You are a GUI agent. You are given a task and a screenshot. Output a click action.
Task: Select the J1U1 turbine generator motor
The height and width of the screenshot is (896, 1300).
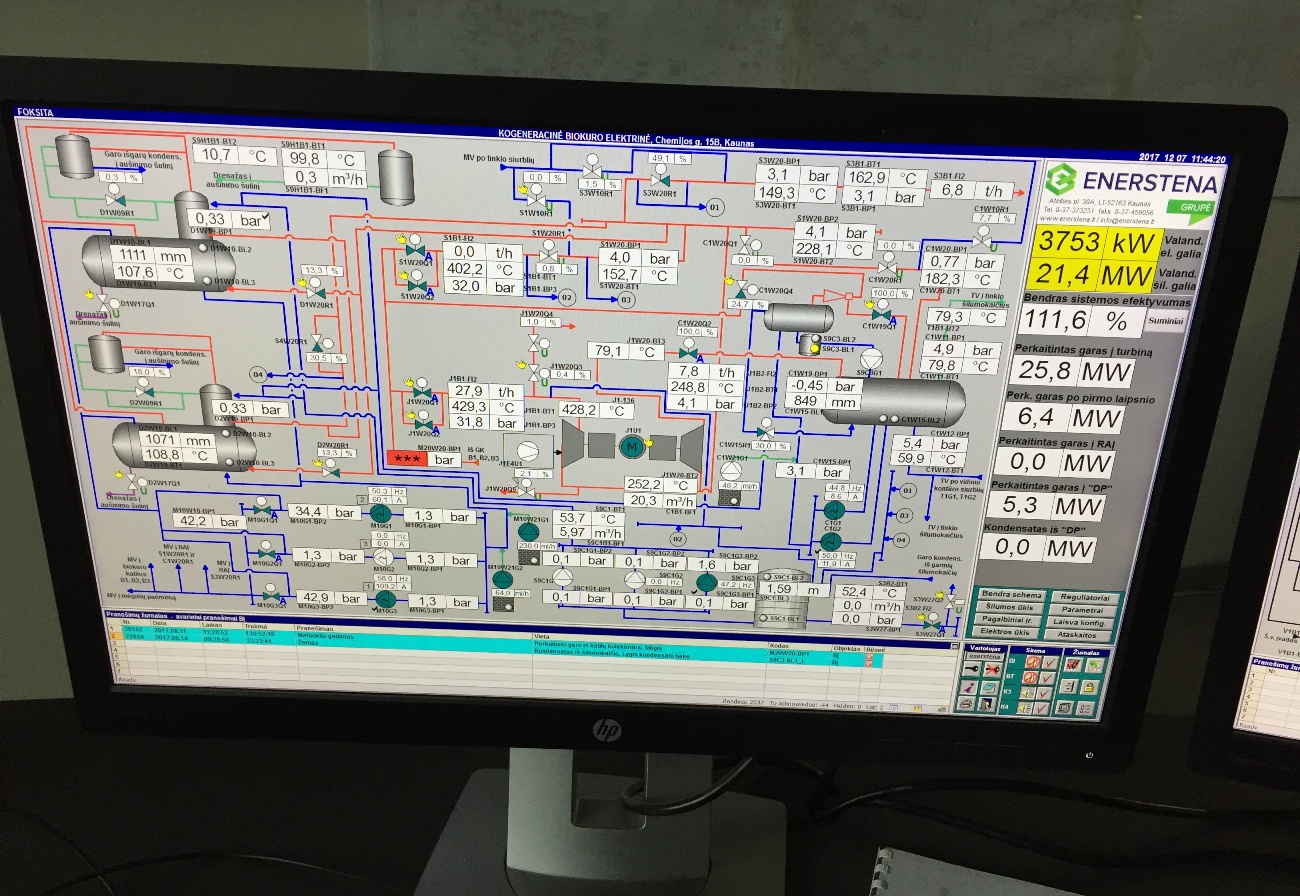click(630, 446)
